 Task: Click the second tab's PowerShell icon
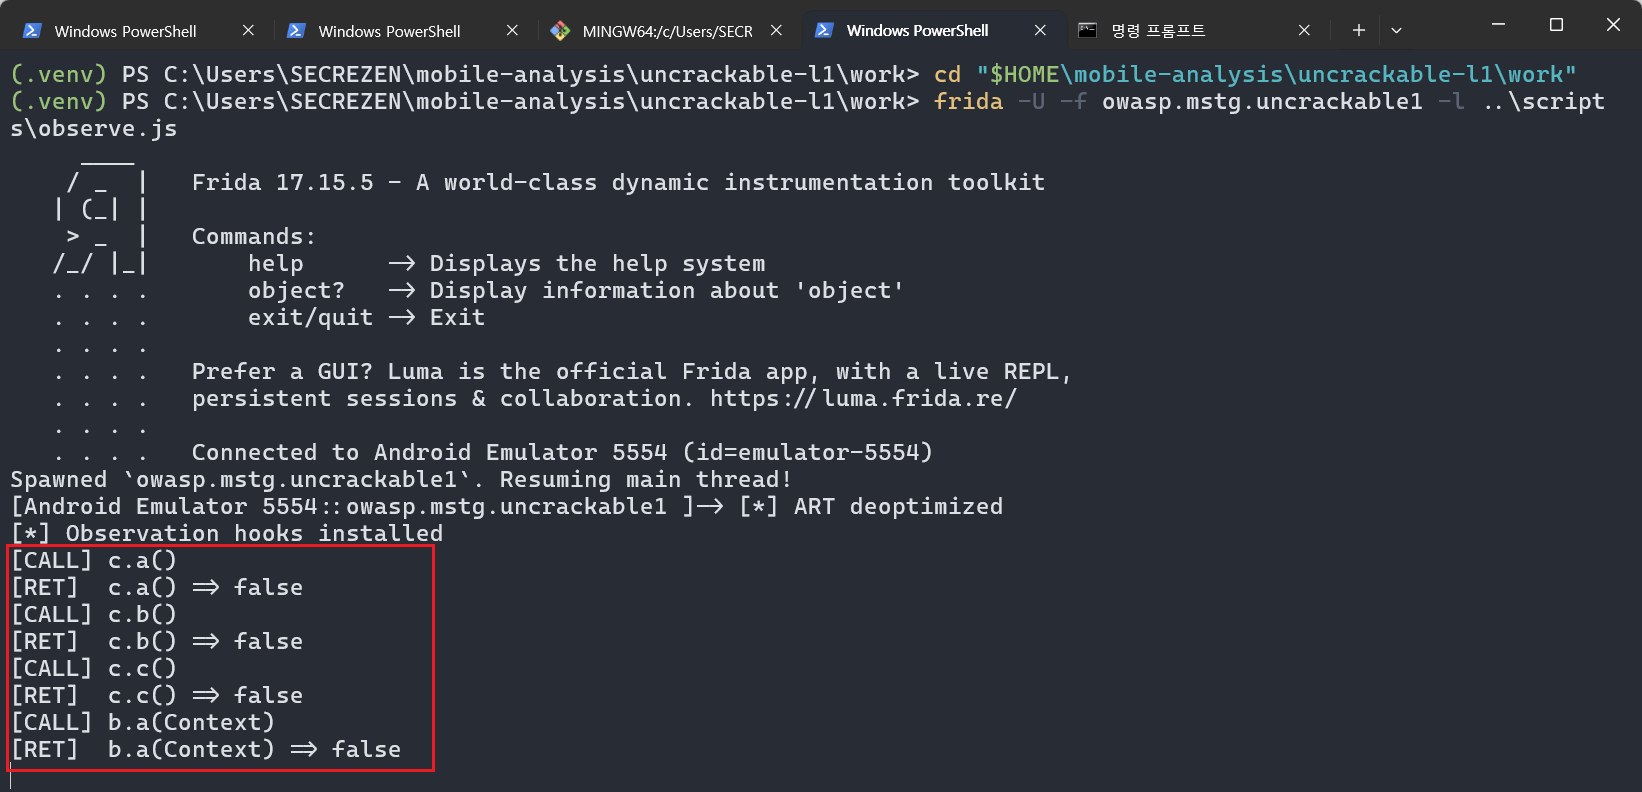click(x=296, y=31)
